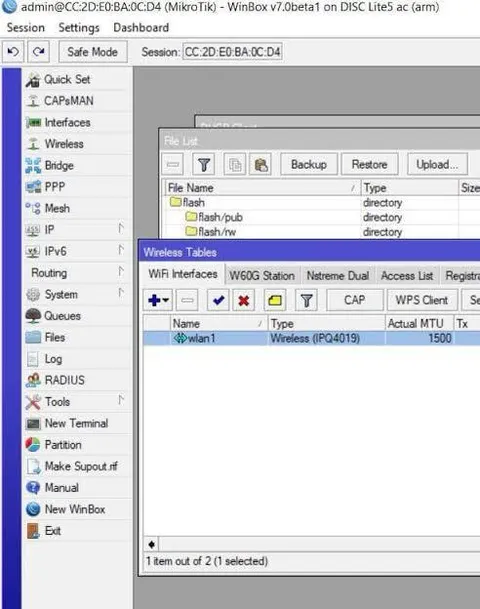
Task: Open the Session menu
Action: (x=26, y=28)
